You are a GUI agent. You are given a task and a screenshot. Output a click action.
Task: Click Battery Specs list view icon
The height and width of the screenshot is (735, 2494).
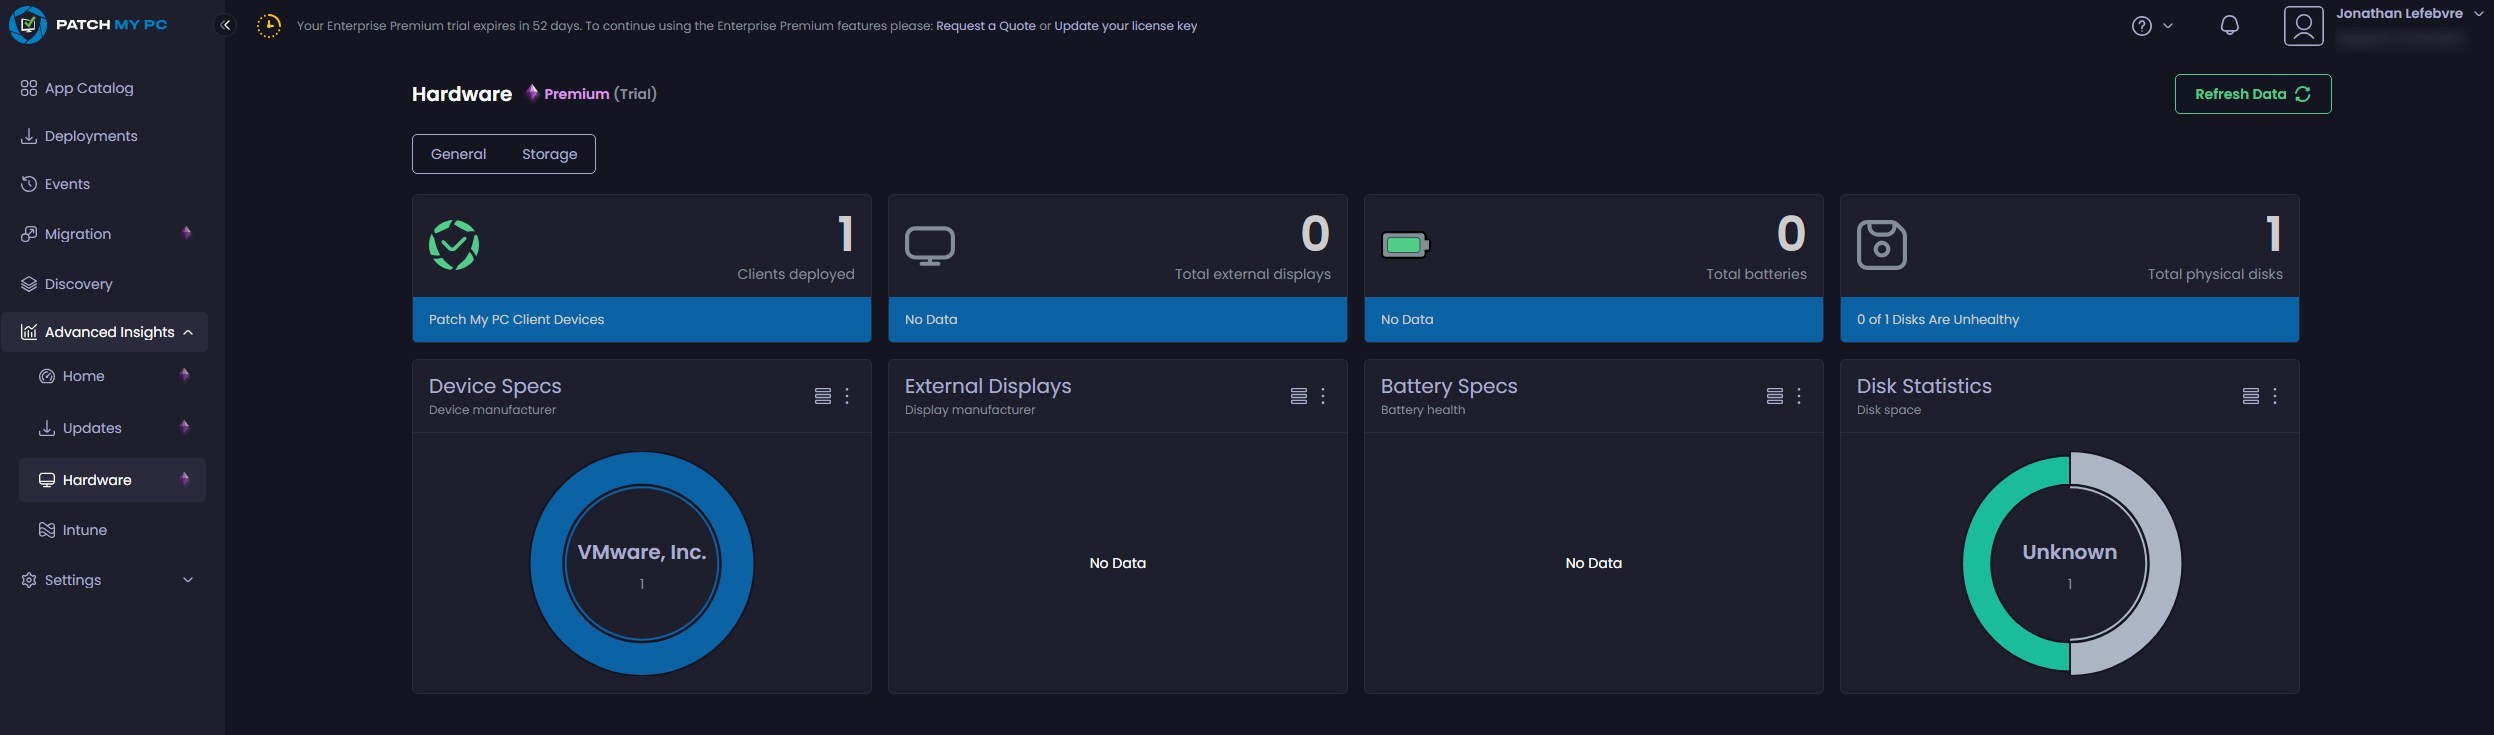(x=1774, y=396)
